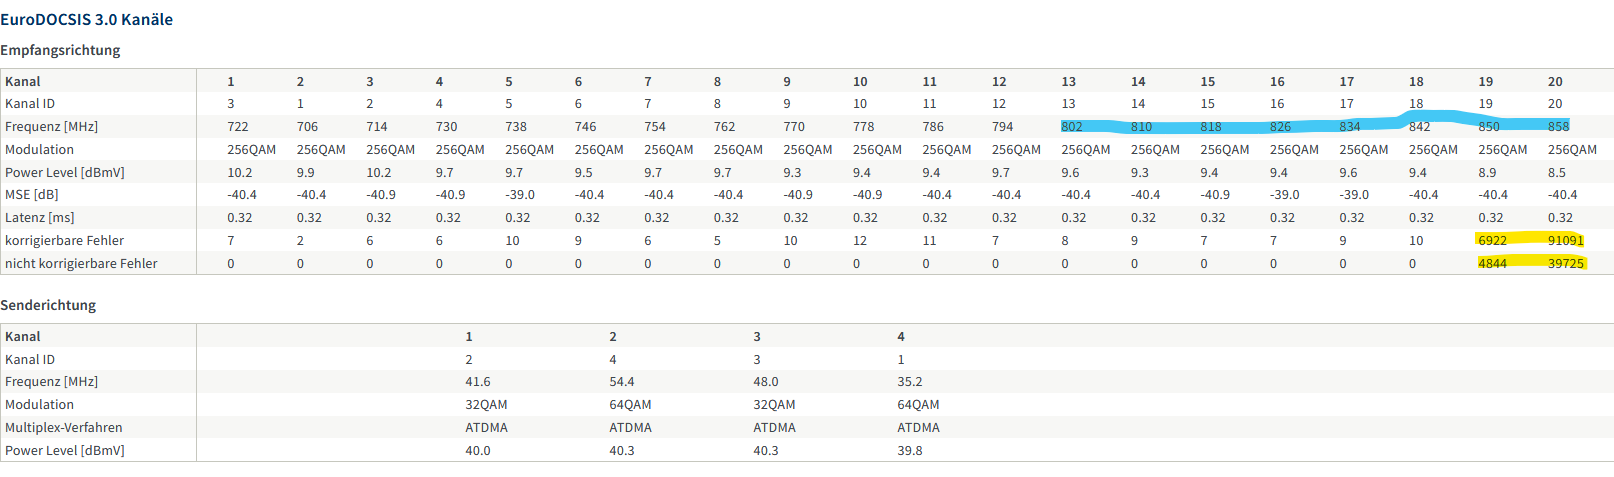Click upstream frequency 54.4 MHz value
Viewport: 1614px width, 477px height.
621,381
